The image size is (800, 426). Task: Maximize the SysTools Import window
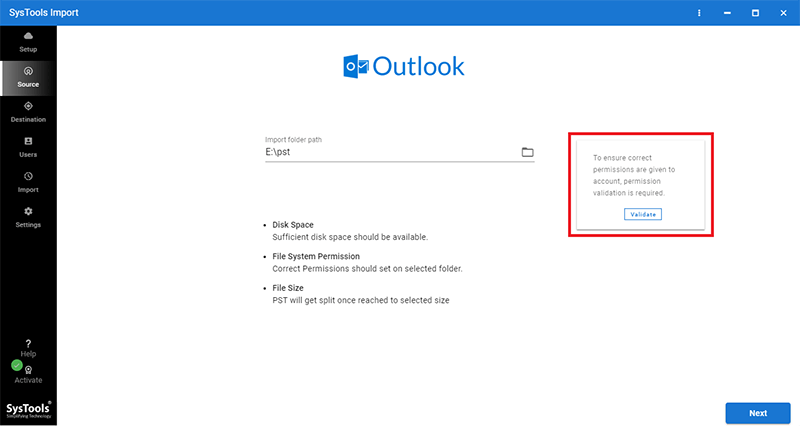[x=755, y=13]
